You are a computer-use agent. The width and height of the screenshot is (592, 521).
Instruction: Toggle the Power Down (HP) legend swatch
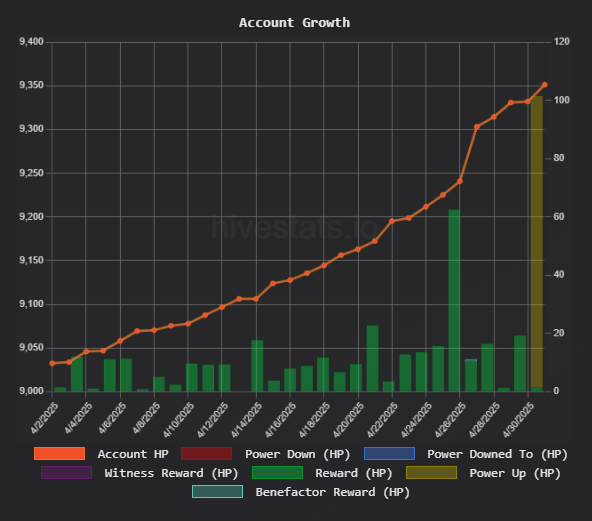point(207,453)
